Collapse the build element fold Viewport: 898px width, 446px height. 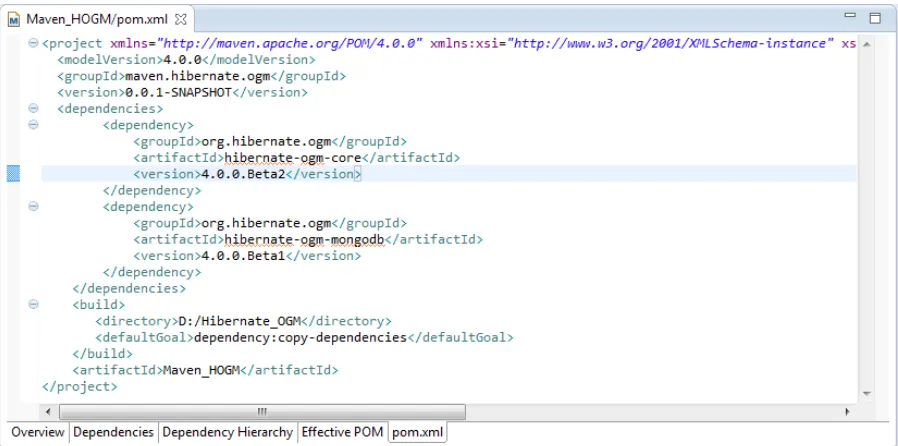click(33, 305)
